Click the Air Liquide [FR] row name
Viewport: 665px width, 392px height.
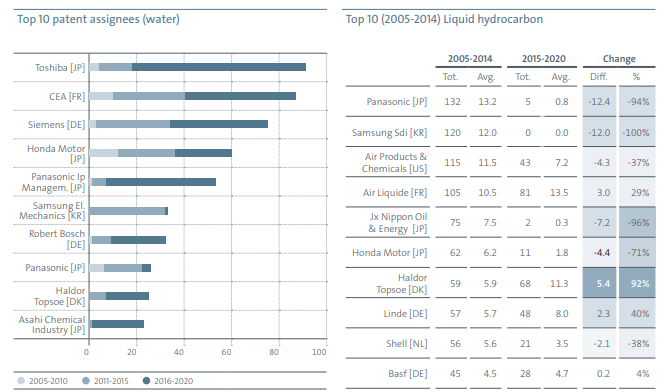tap(395, 193)
